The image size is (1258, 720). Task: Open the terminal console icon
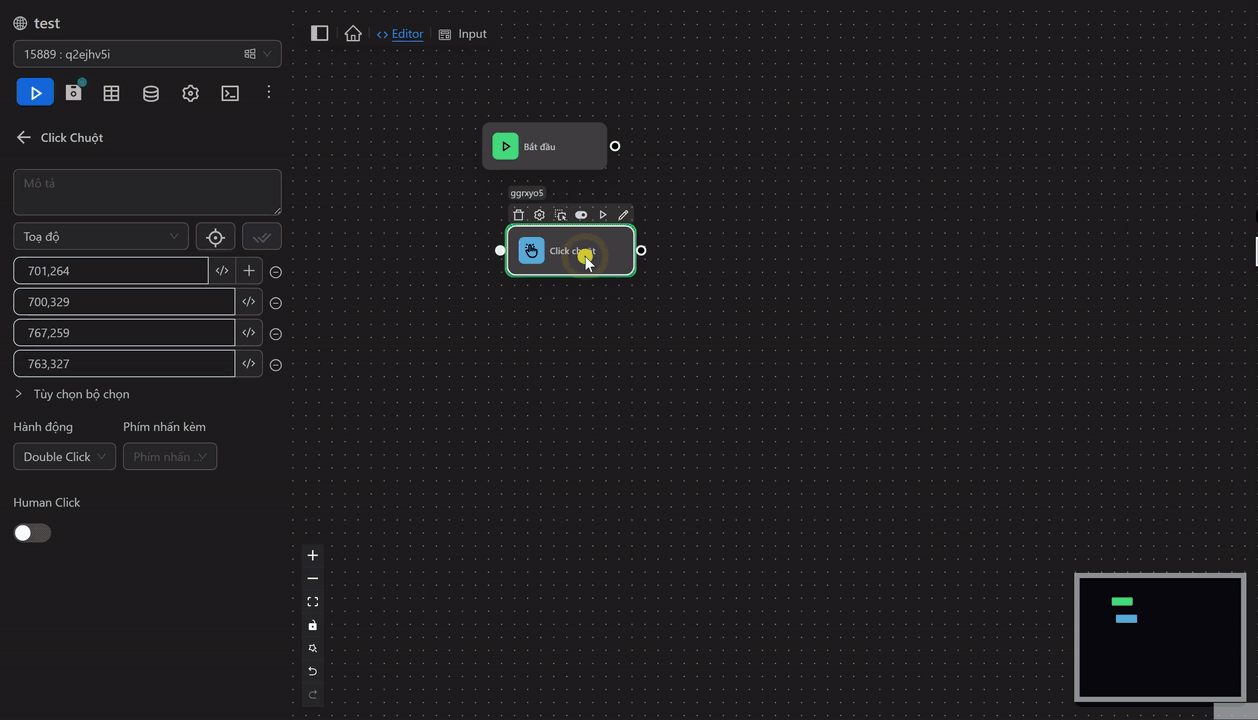[x=230, y=93]
